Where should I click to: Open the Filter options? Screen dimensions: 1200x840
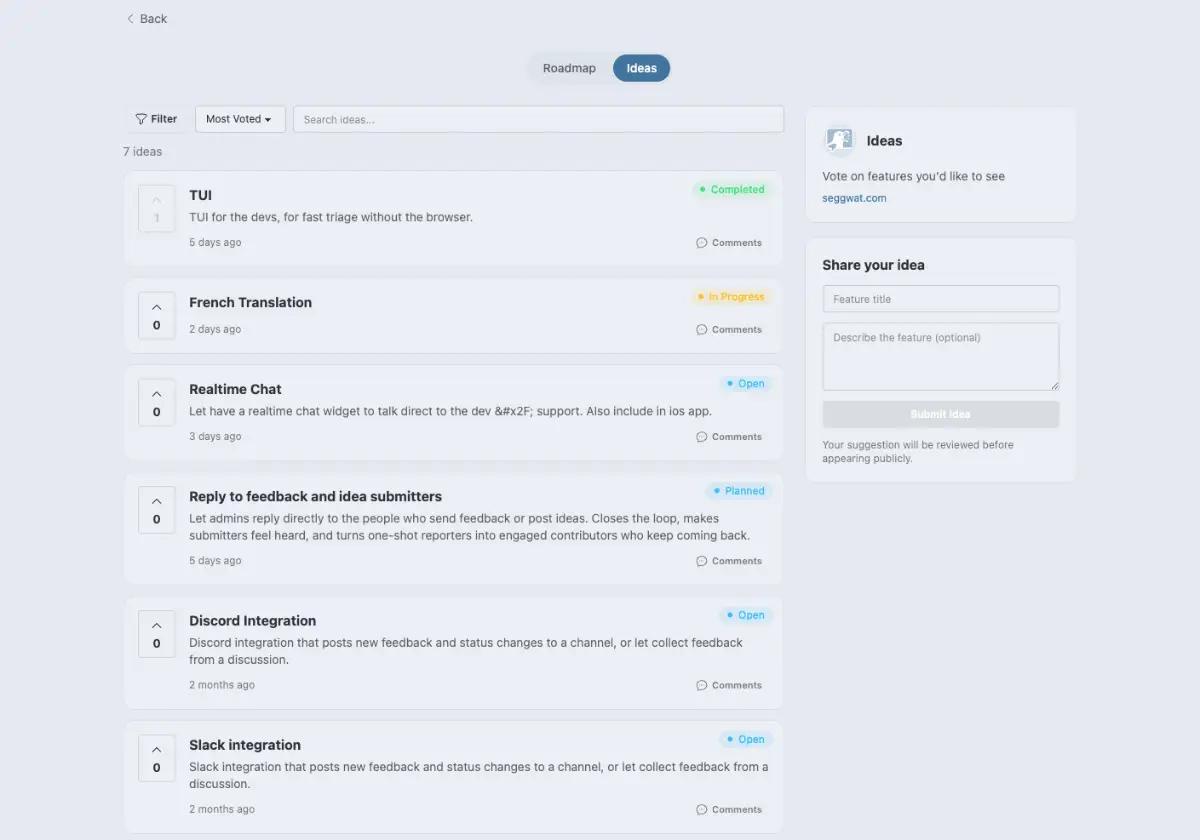tap(156, 119)
